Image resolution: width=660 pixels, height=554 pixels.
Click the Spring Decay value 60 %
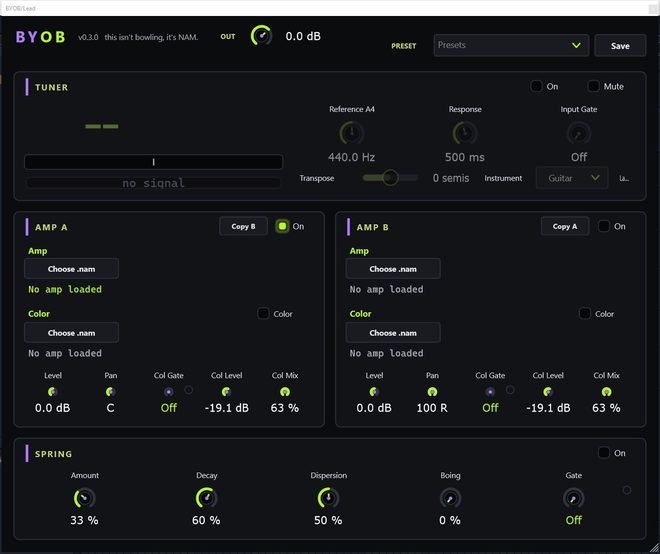pos(206,520)
